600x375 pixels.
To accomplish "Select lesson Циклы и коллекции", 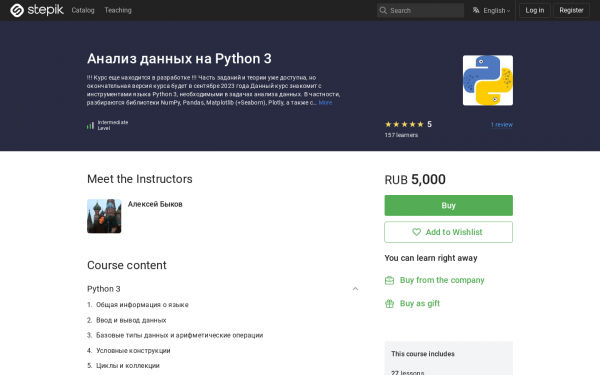I will click(128, 366).
